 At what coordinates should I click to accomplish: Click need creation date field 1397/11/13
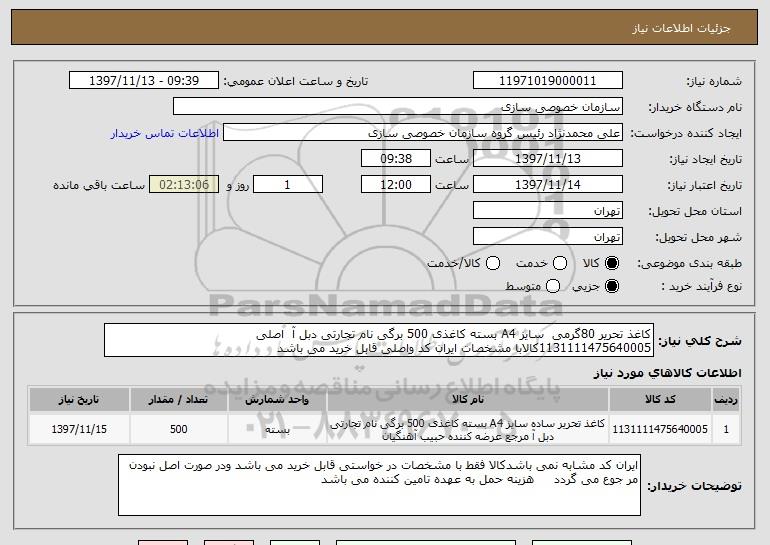coord(548,159)
